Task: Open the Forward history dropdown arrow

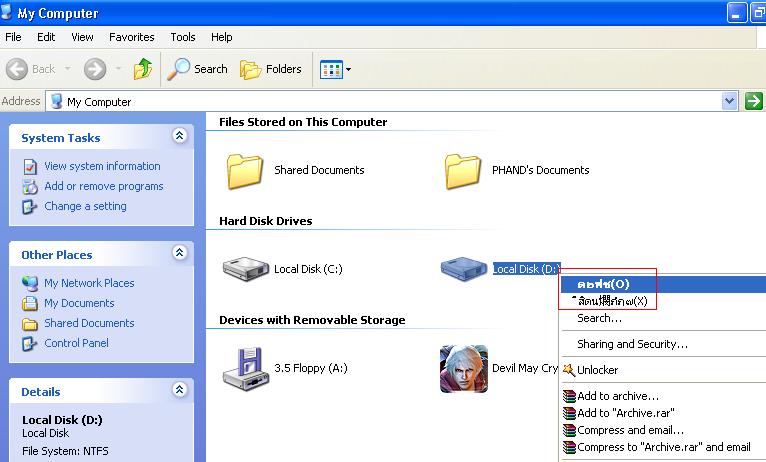Action: pos(118,69)
